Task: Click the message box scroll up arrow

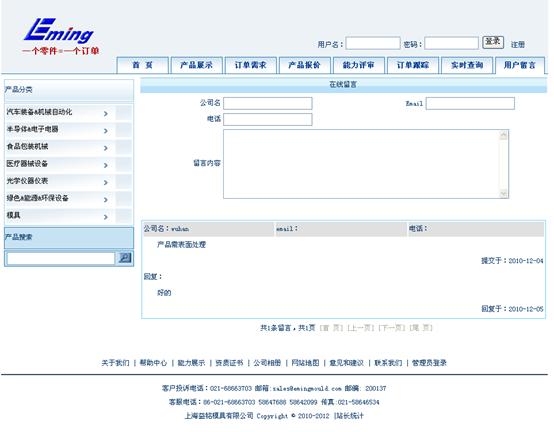Action: [504, 135]
